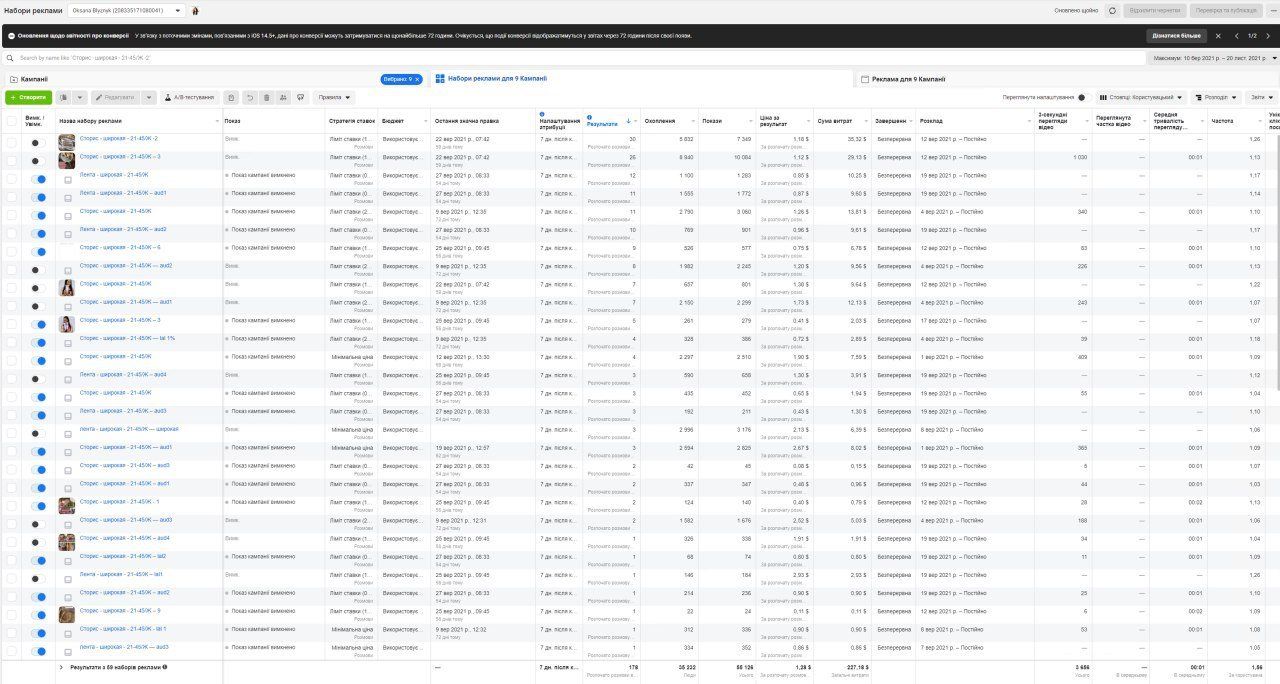
Task: Toggle ad set Сторис - широкая - 21-45/Ж – 3 second-row switch
Action: 37,161
